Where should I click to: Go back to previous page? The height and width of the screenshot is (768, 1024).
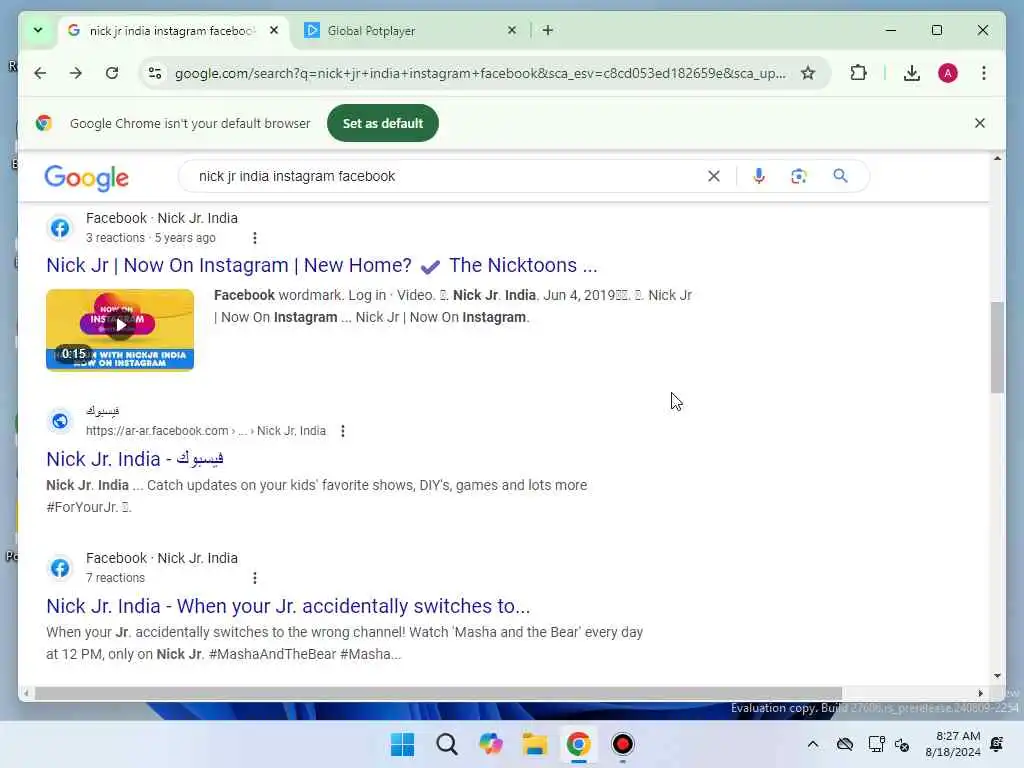pyautogui.click(x=40, y=73)
